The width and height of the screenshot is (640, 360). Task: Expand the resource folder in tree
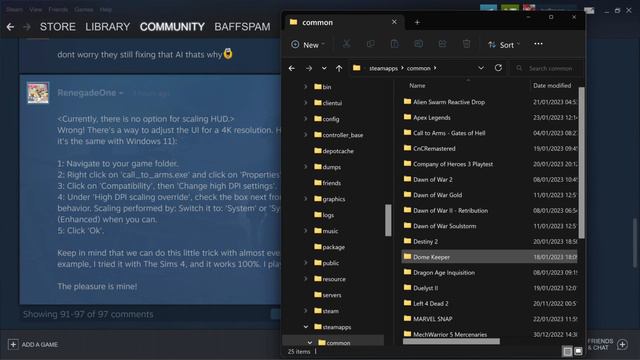(305, 279)
